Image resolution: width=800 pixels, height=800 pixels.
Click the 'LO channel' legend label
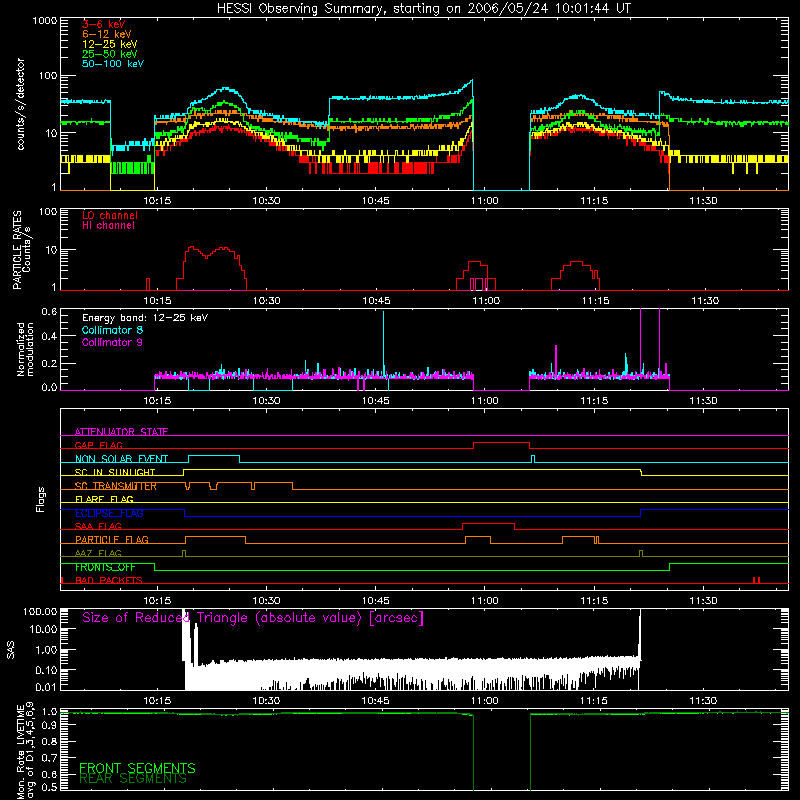click(110, 215)
